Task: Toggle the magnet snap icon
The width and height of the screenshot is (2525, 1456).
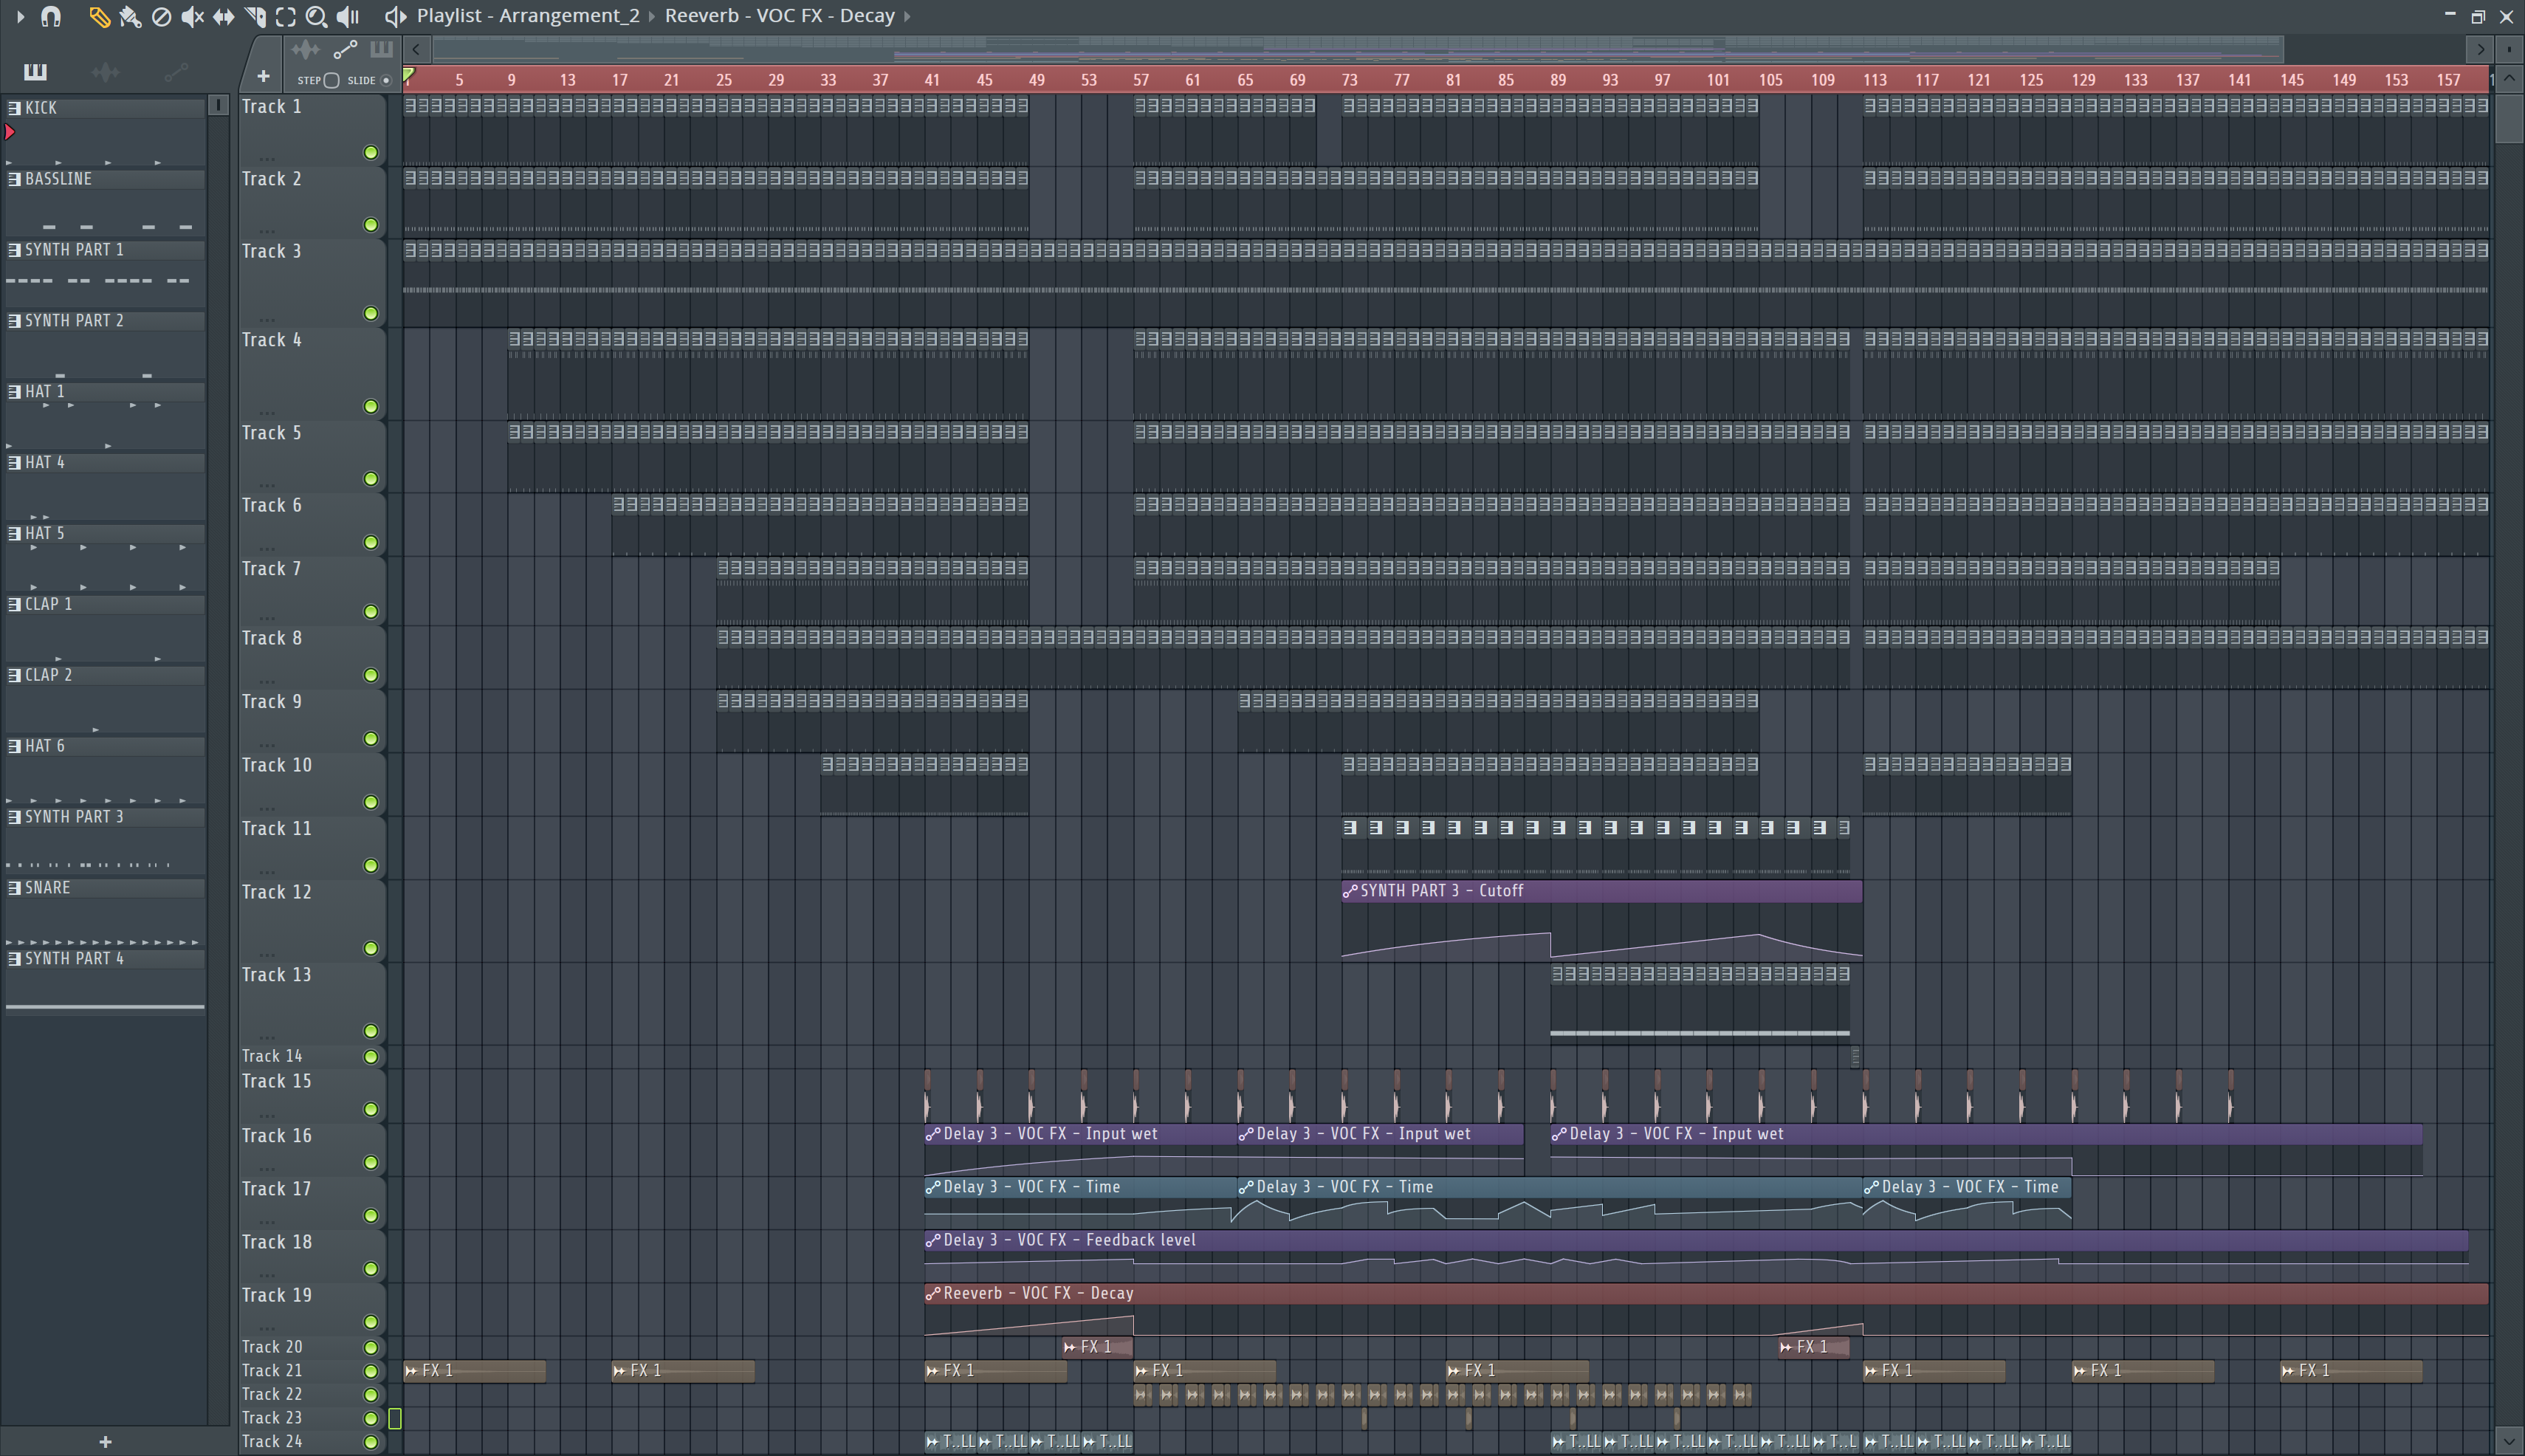Action: [x=51, y=16]
